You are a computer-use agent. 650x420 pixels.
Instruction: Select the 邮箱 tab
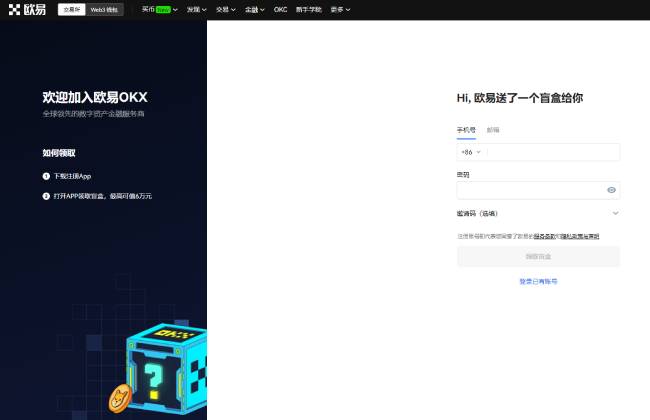493,130
